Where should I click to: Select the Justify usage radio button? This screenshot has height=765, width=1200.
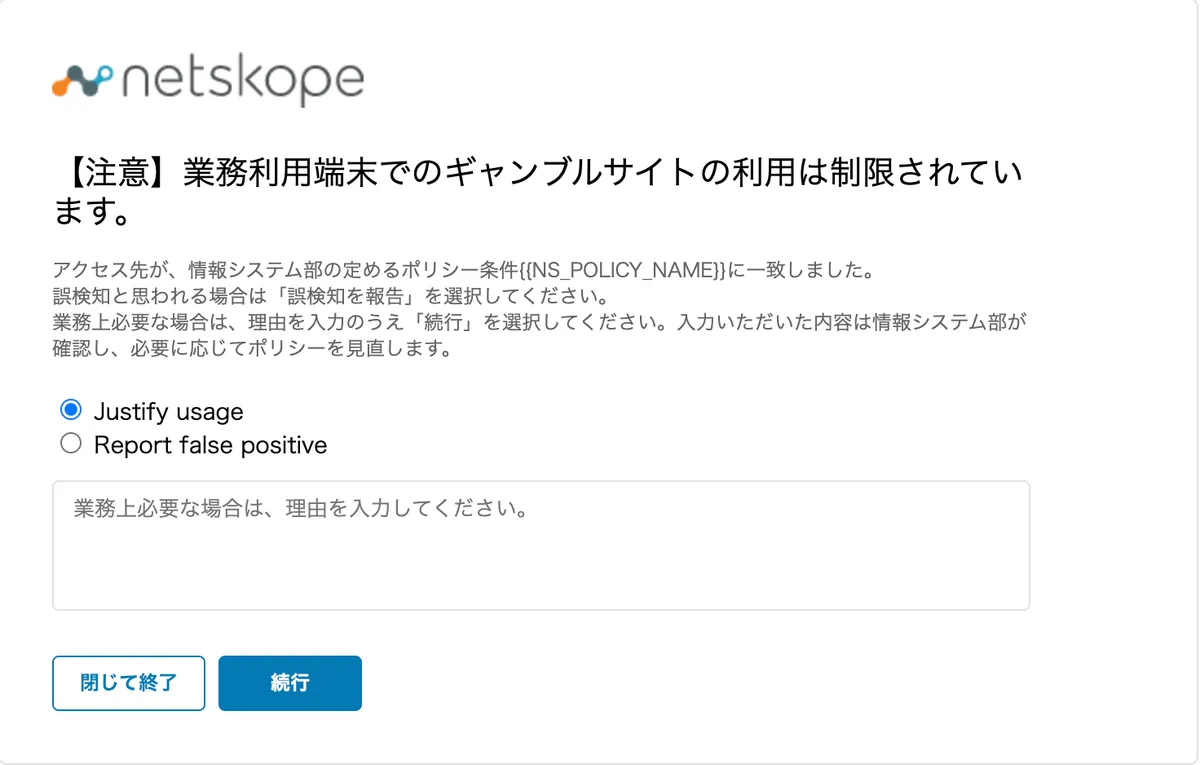[71, 410]
